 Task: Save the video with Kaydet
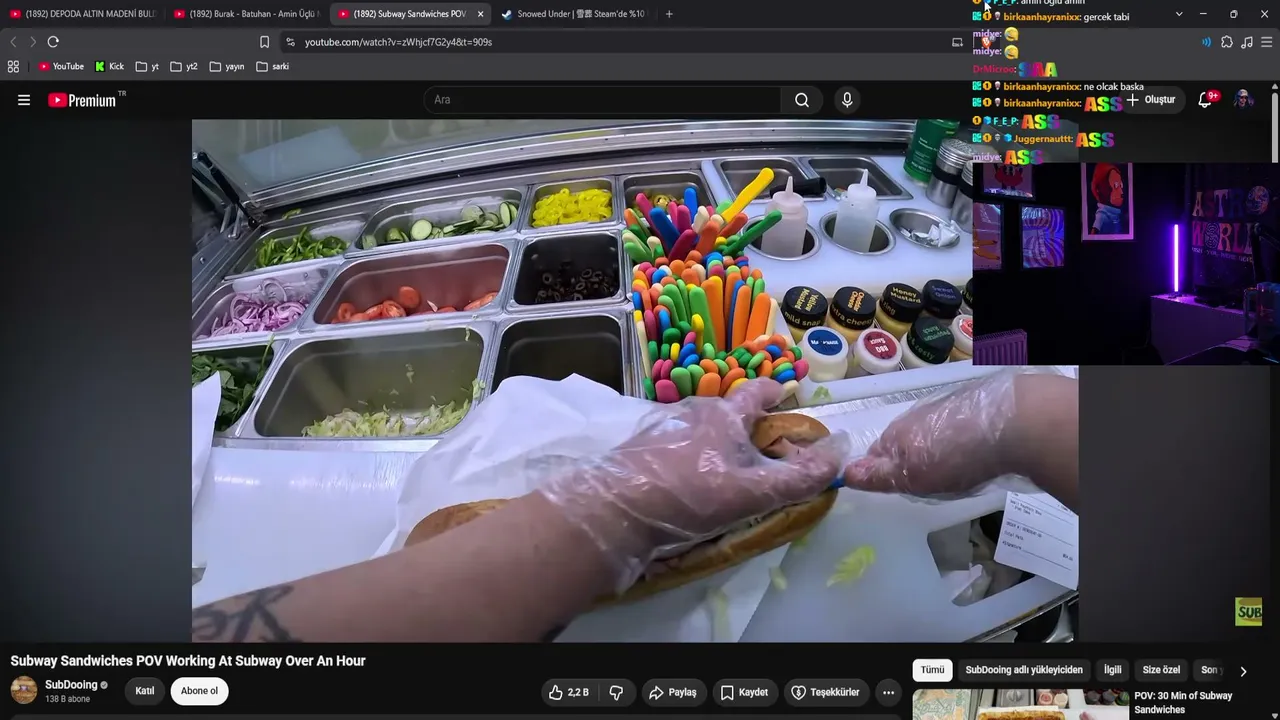pyautogui.click(x=744, y=692)
